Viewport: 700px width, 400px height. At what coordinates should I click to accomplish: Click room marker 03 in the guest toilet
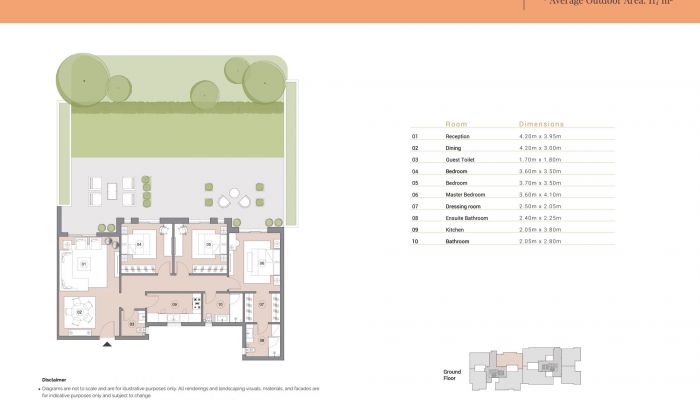pos(132,325)
